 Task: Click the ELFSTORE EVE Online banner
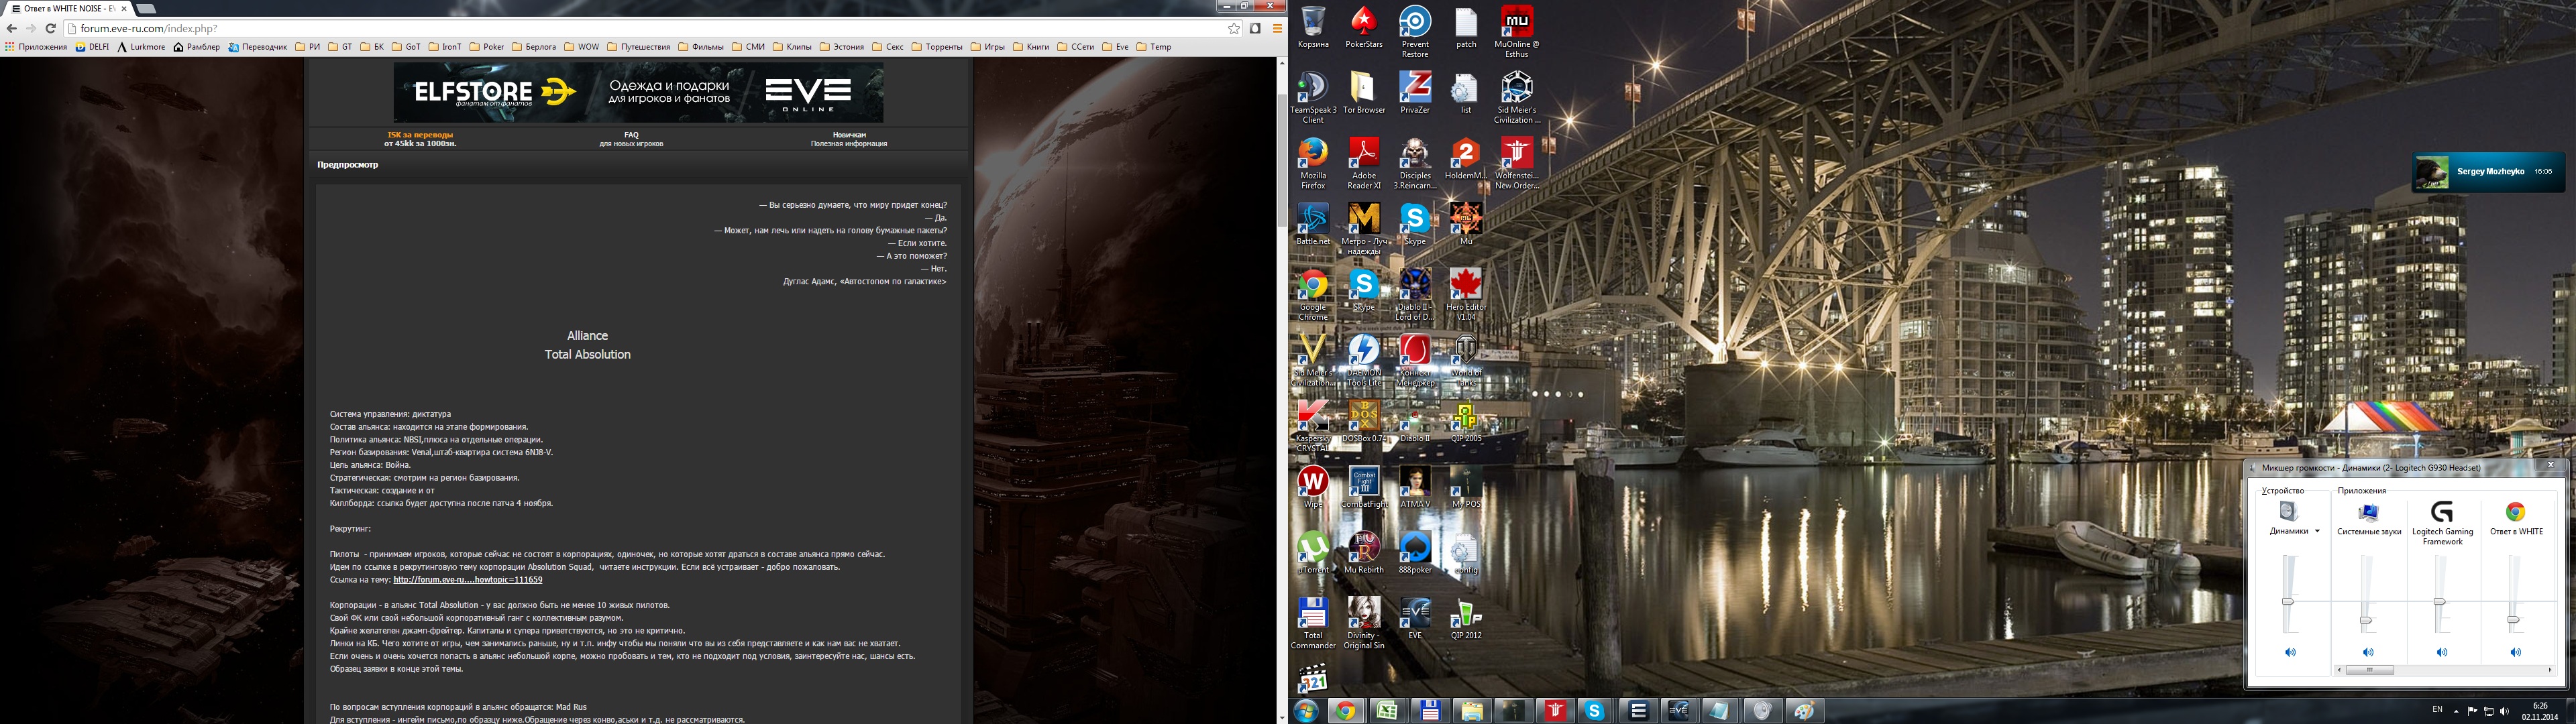pyautogui.click(x=638, y=93)
